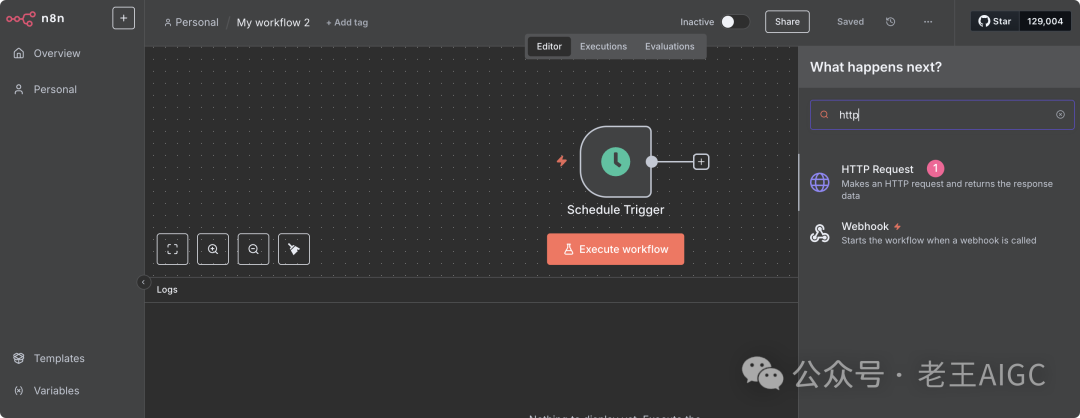Clear the search field with the x icon
This screenshot has height=418, width=1080.
pos(1061,115)
